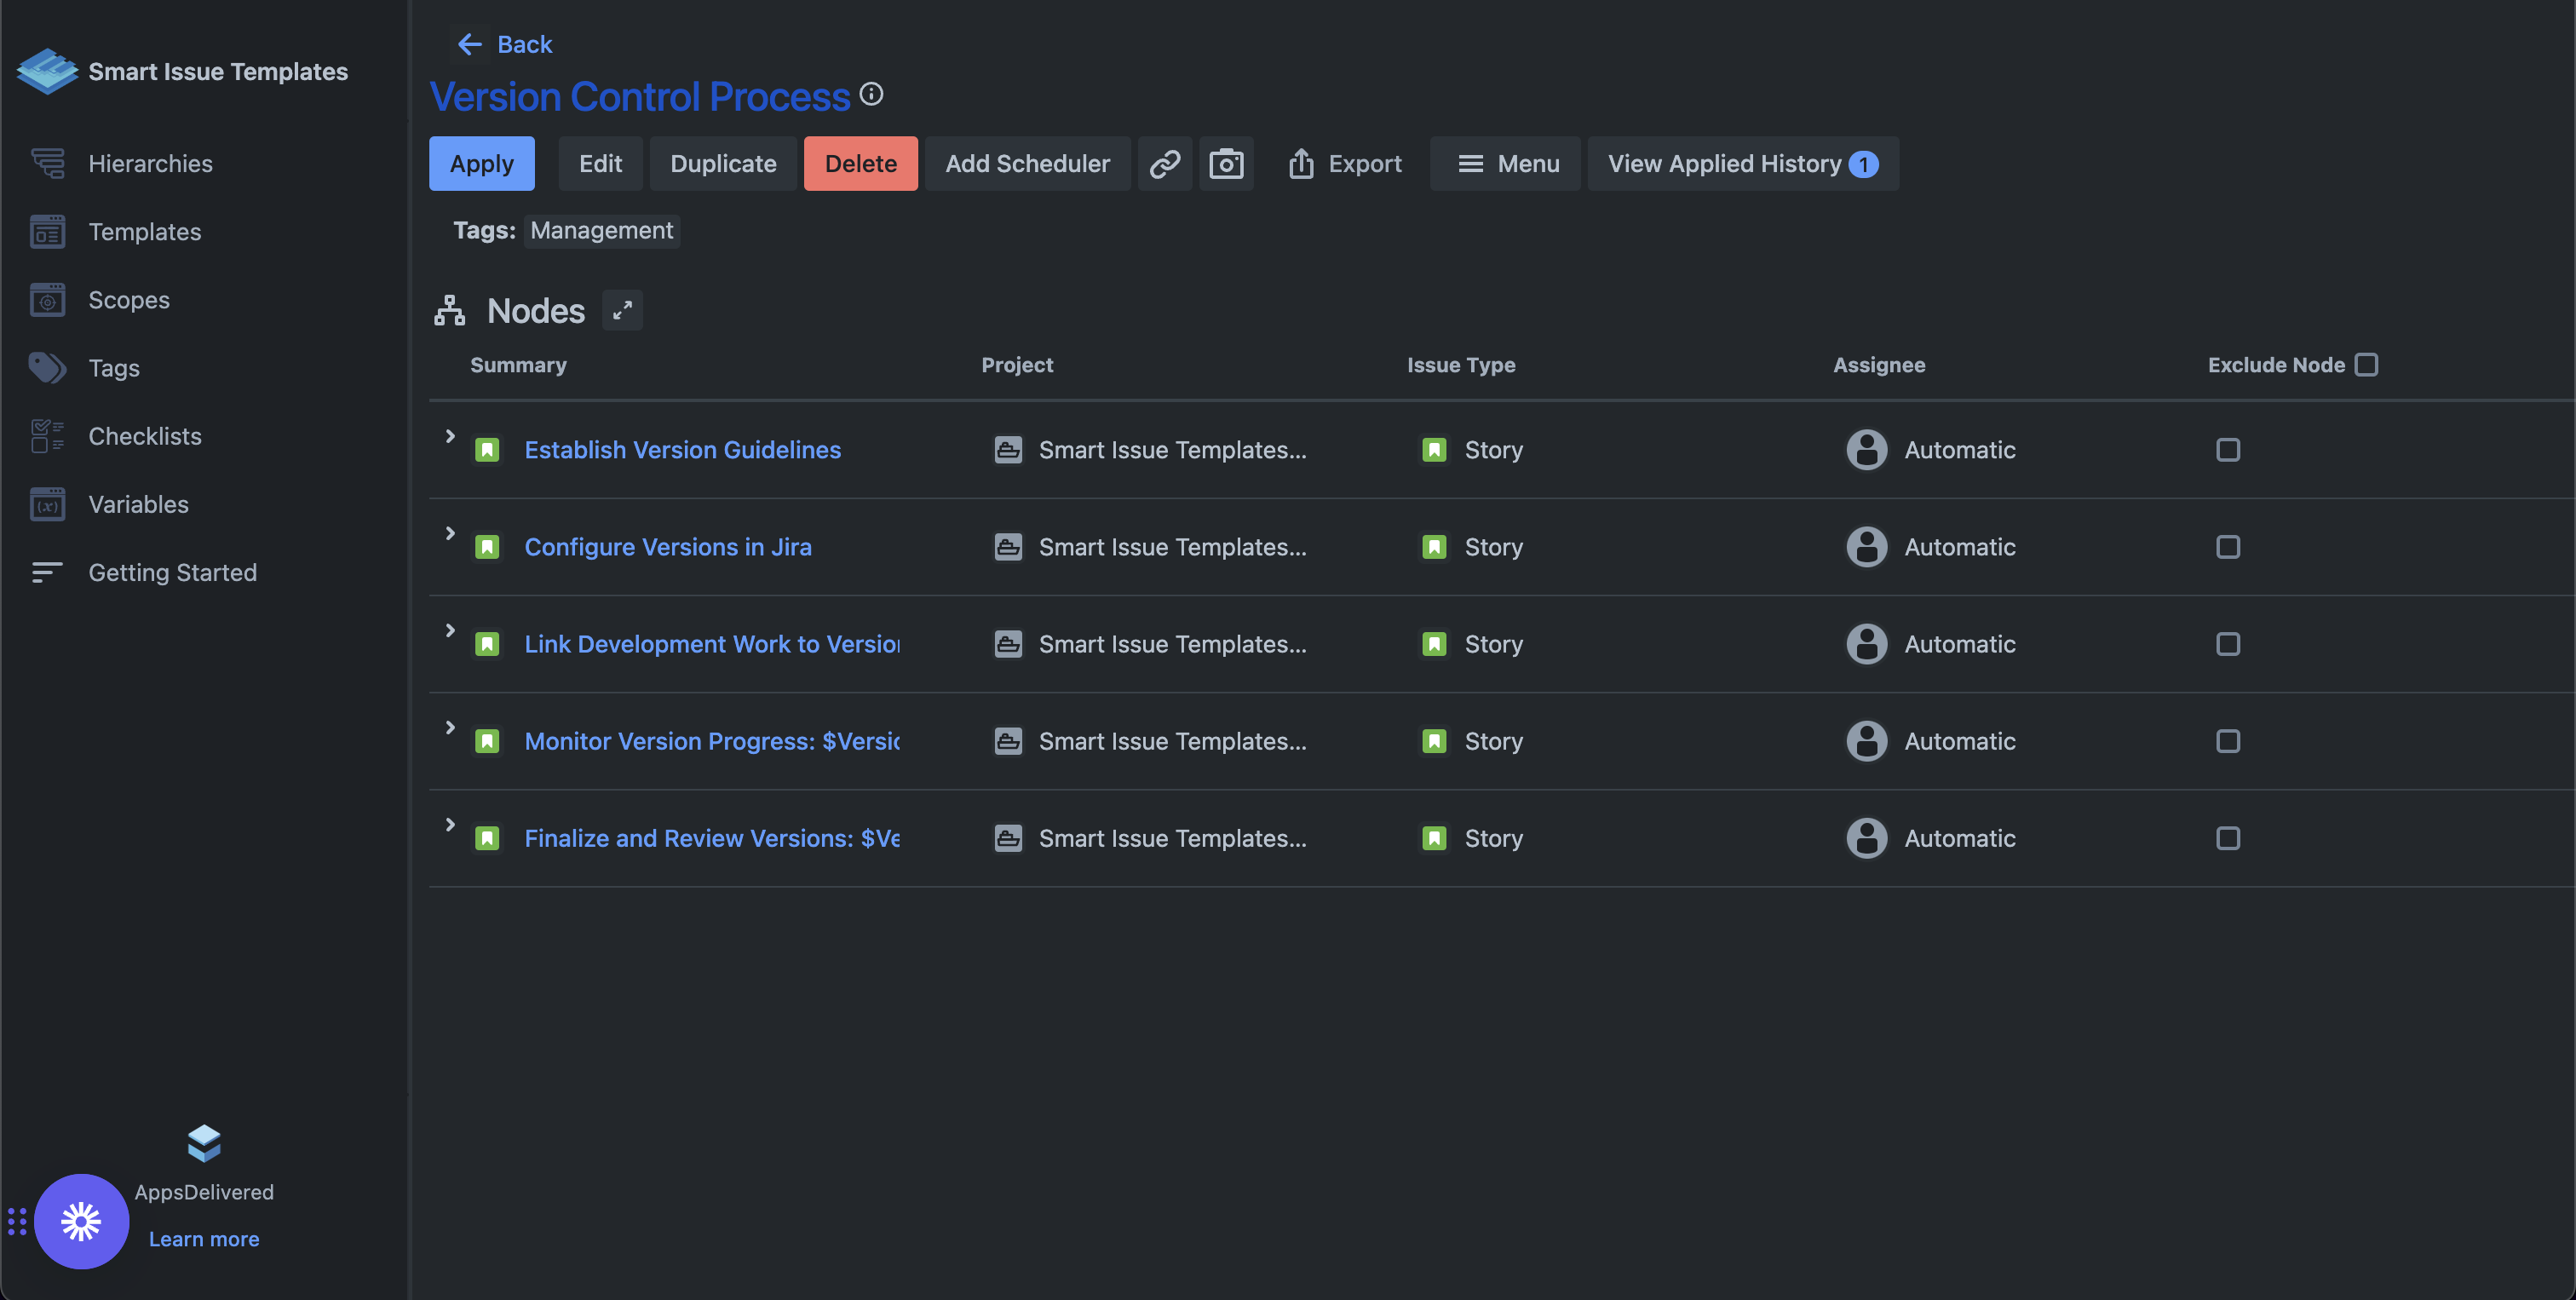
Task: Click the copy link icon button
Action: tap(1164, 163)
